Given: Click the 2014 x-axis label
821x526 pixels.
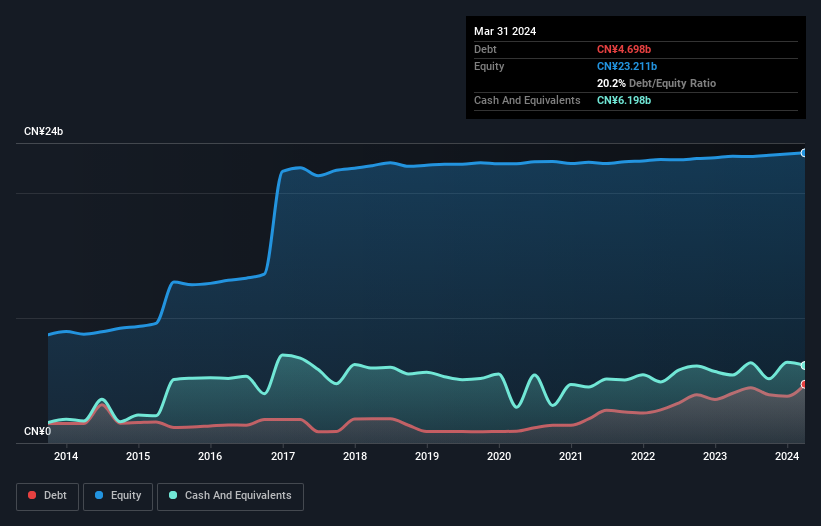Looking at the screenshot, I should [66, 456].
